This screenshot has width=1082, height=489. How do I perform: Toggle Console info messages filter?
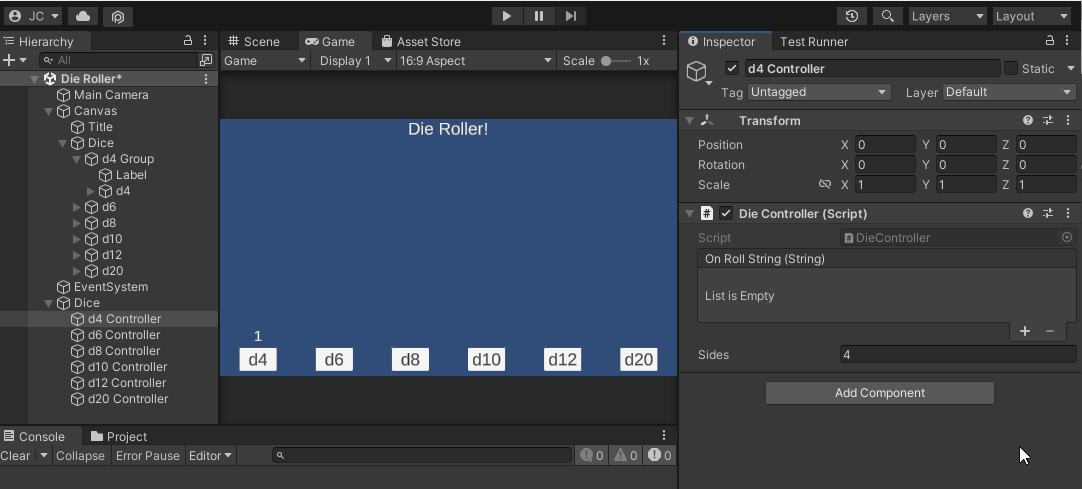point(591,455)
